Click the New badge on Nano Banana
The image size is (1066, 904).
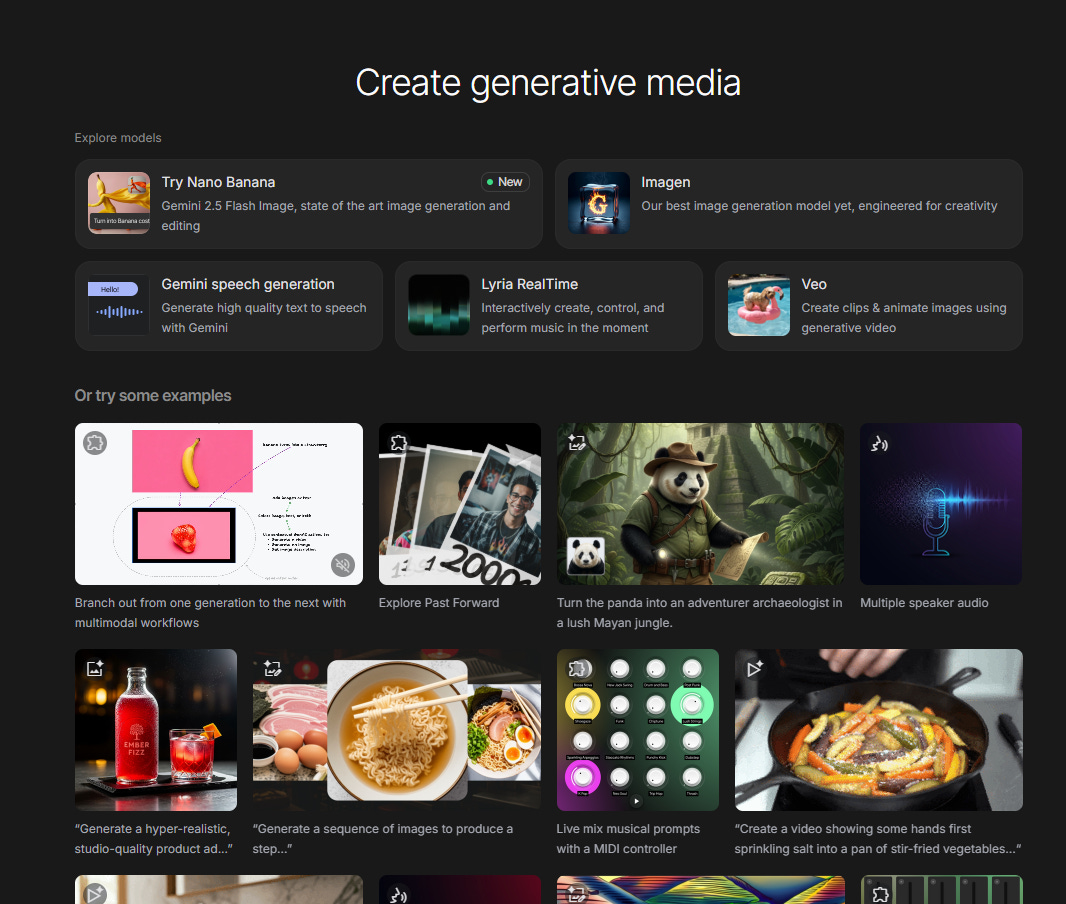(505, 182)
